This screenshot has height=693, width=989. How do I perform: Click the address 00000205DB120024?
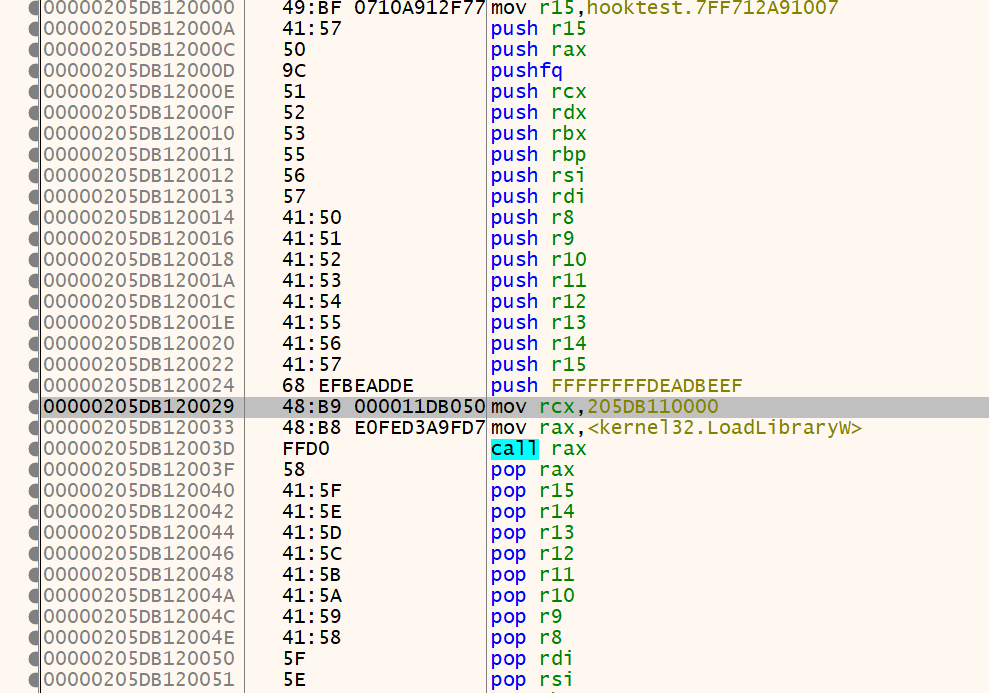[140, 385]
